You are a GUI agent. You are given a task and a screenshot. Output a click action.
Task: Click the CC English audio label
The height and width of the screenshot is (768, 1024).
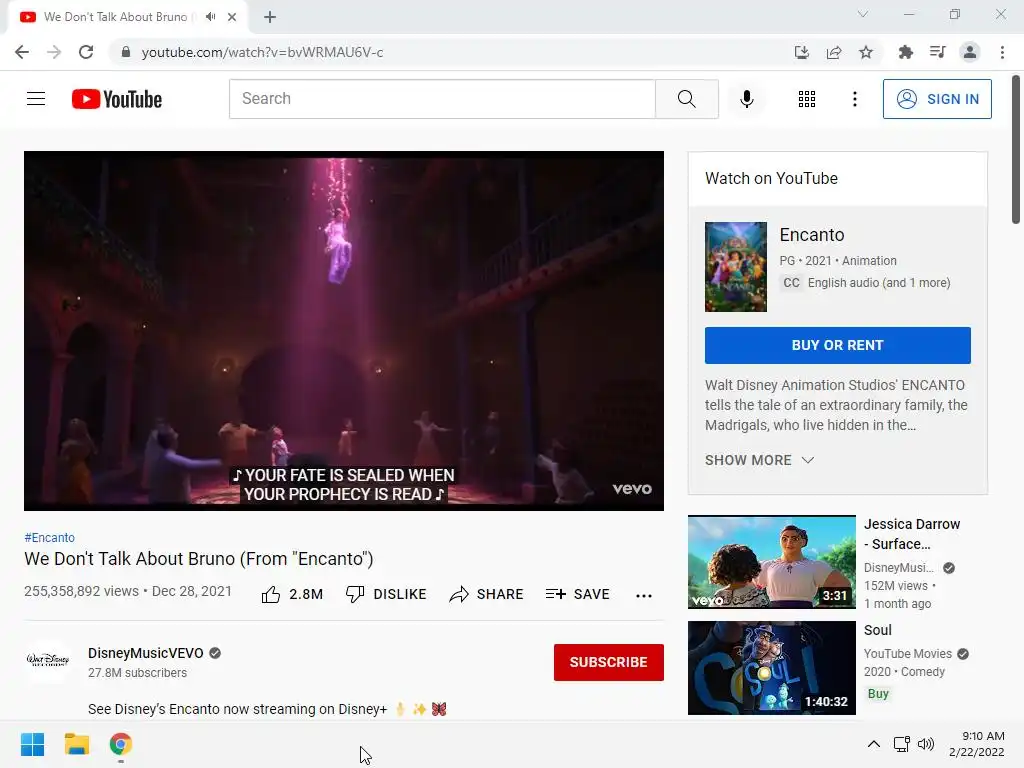point(867,283)
